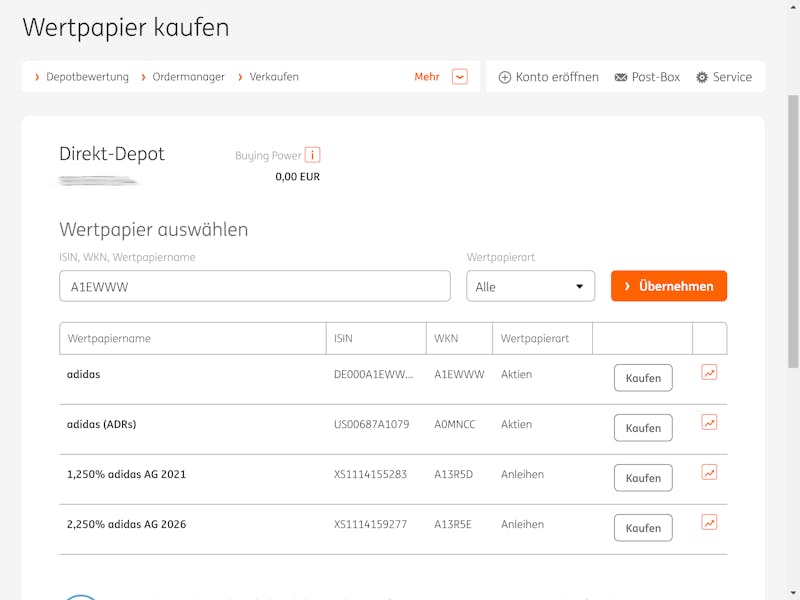Click Kaufen for 1,250% adidas AG 2021
The width and height of the screenshot is (800, 600).
click(x=643, y=478)
